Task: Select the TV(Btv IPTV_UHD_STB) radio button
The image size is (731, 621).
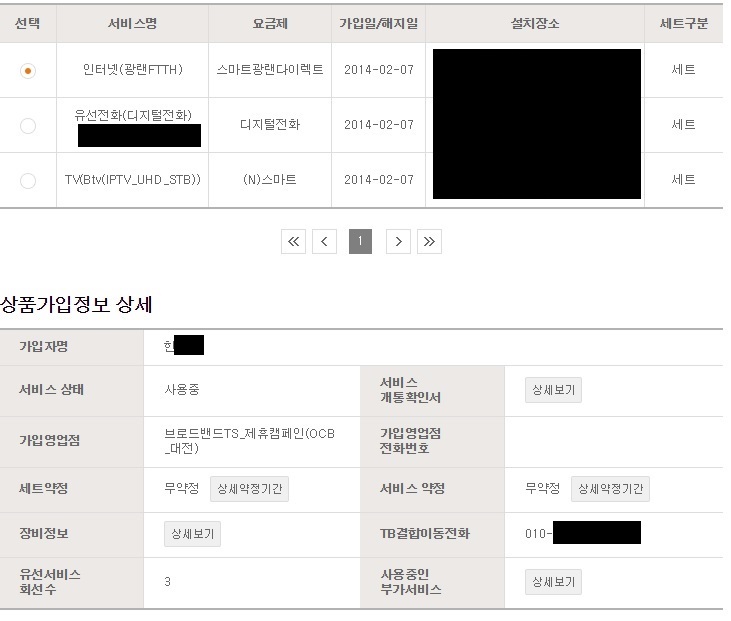Action: [x=28, y=180]
